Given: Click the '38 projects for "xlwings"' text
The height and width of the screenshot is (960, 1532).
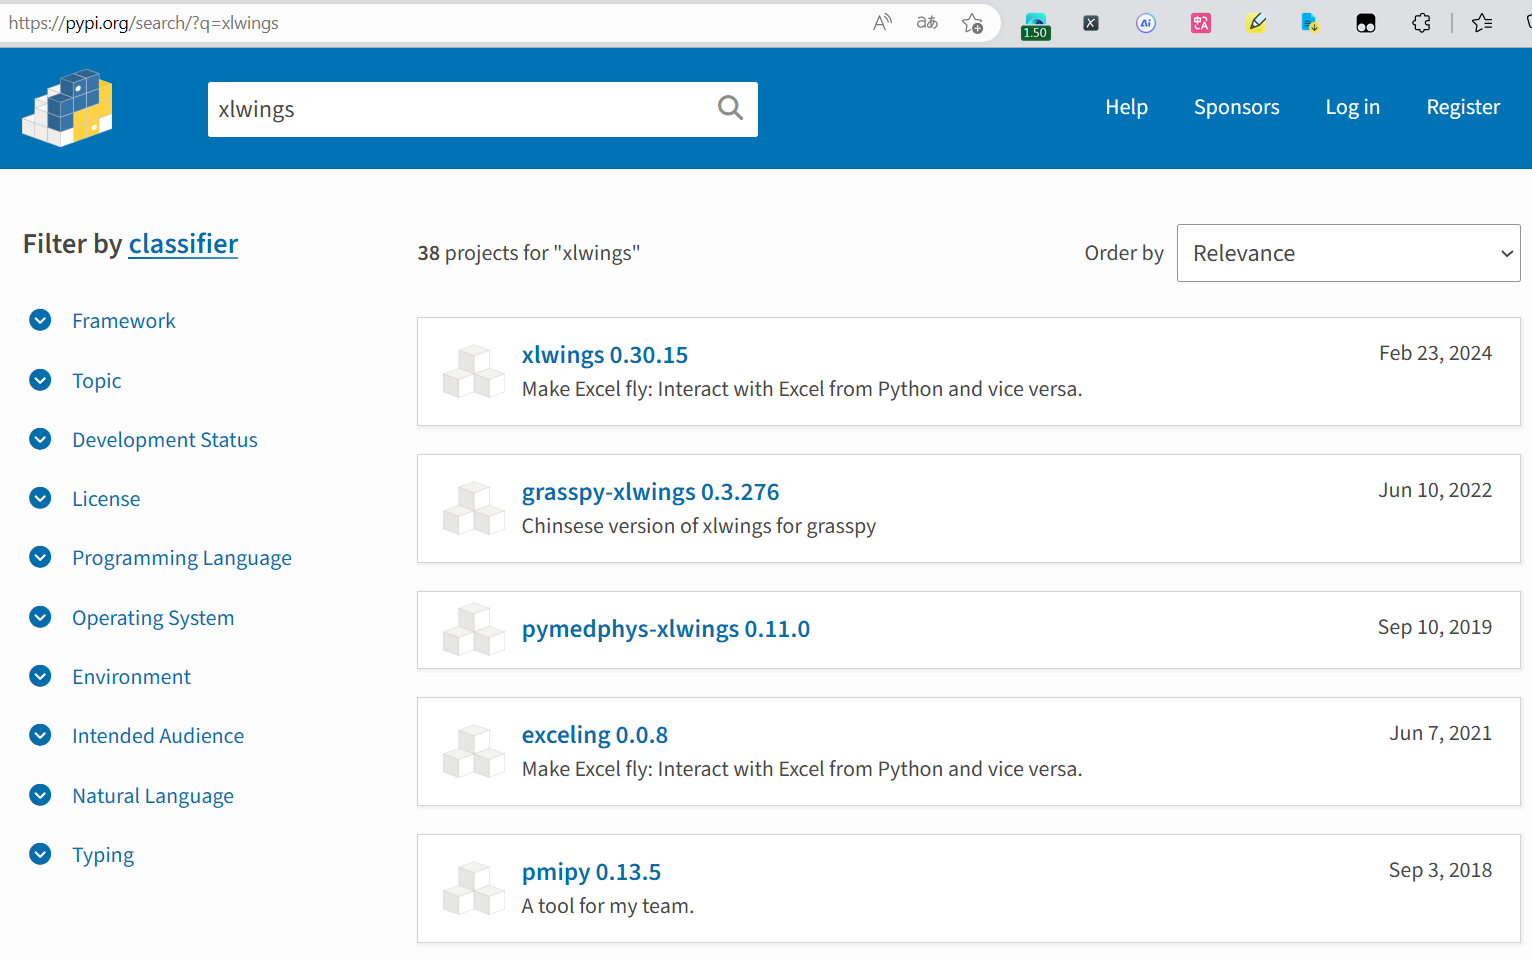Looking at the screenshot, I should [529, 253].
